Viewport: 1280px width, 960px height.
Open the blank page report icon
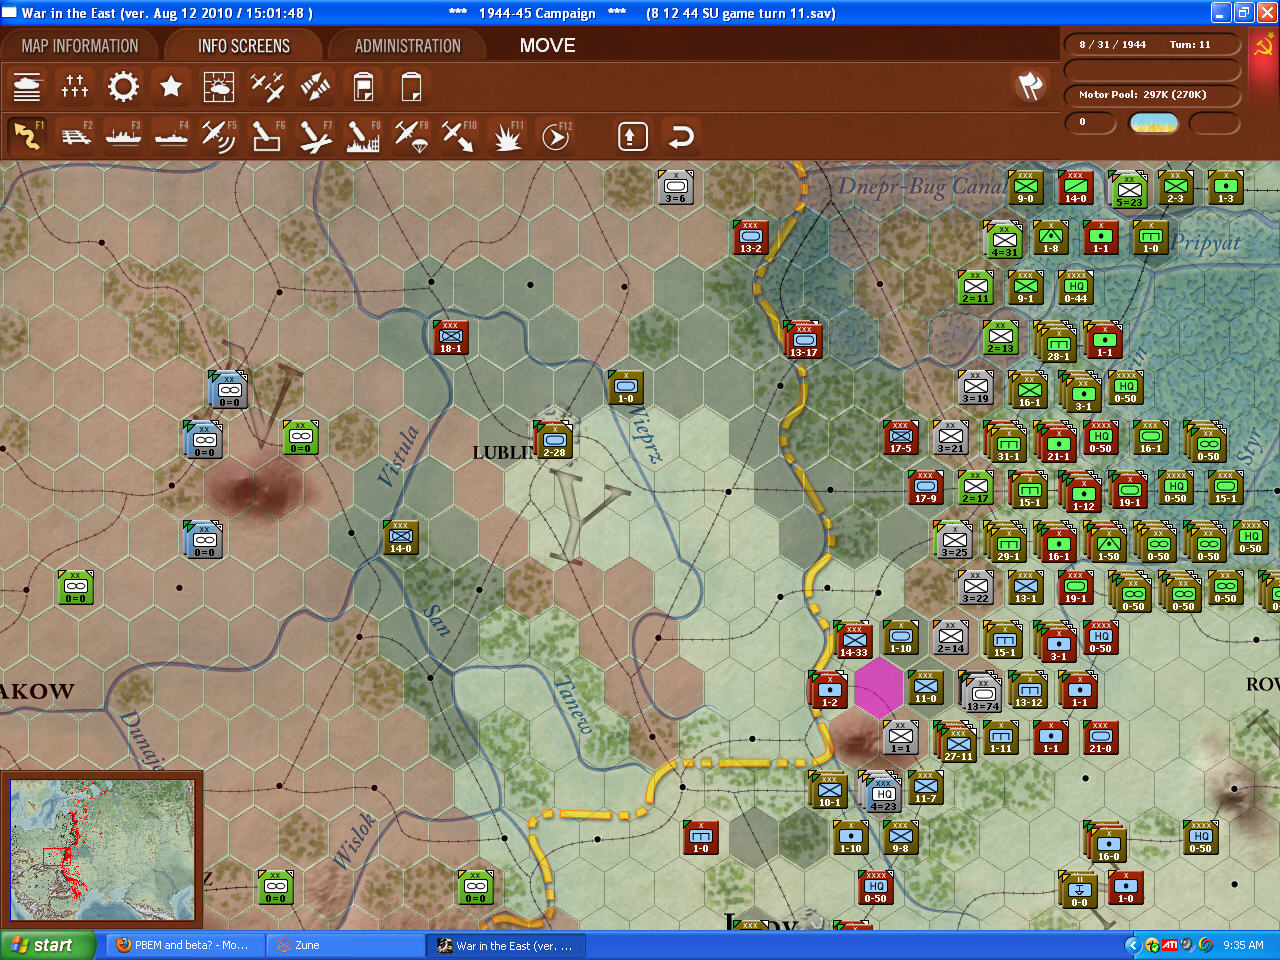[x=411, y=87]
